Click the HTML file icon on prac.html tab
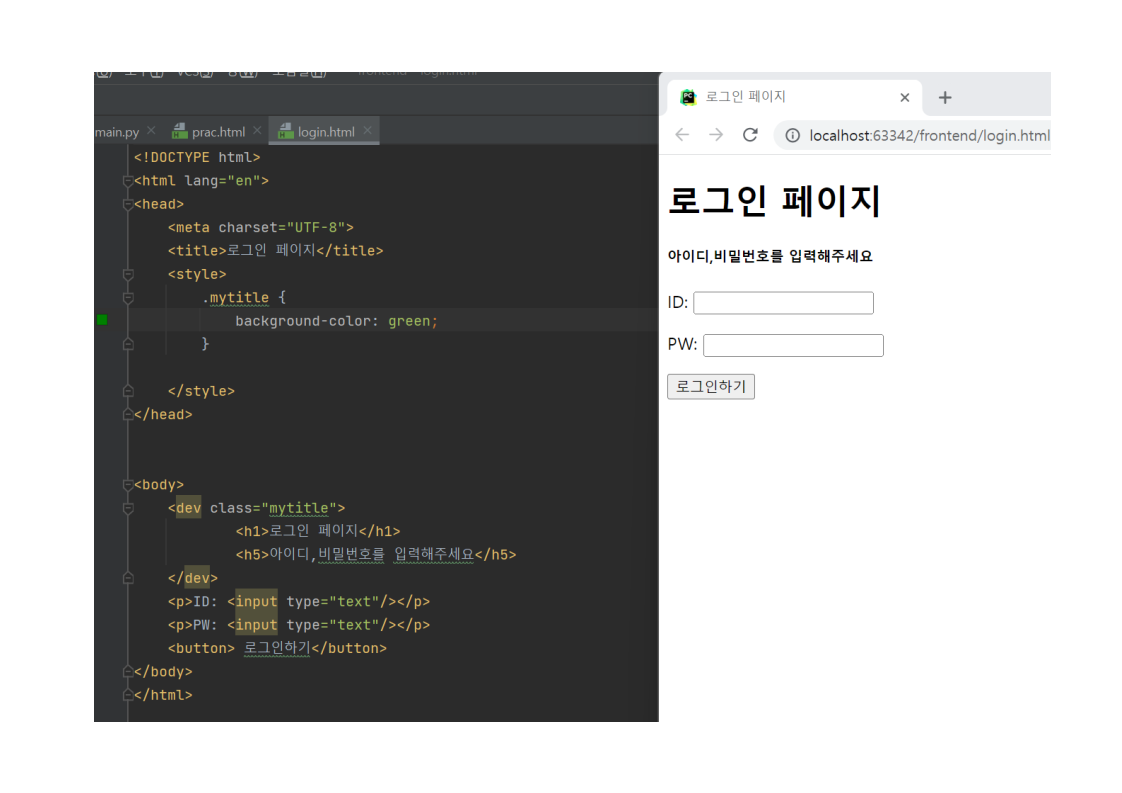The image size is (1122, 793). pyautogui.click(x=180, y=131)
